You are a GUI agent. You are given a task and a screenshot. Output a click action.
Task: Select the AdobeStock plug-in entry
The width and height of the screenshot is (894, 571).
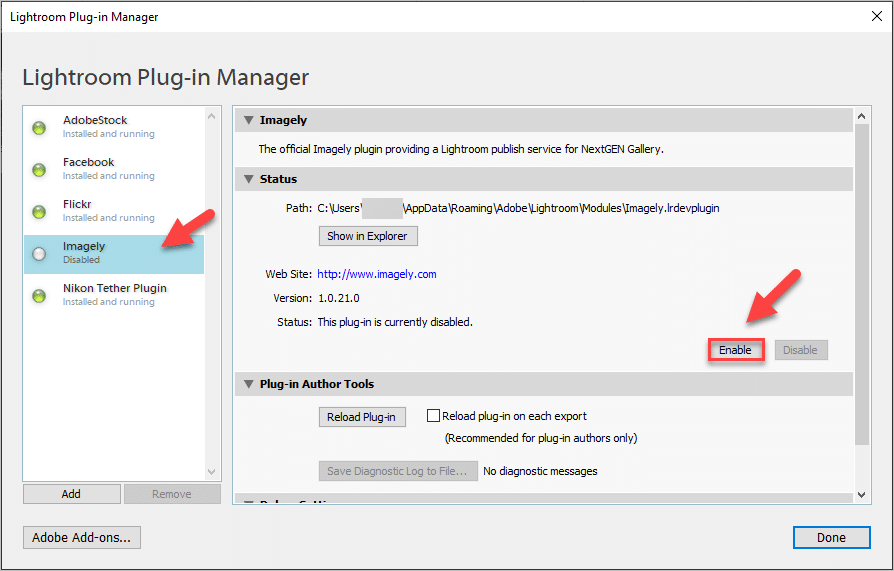coord(114,127)
